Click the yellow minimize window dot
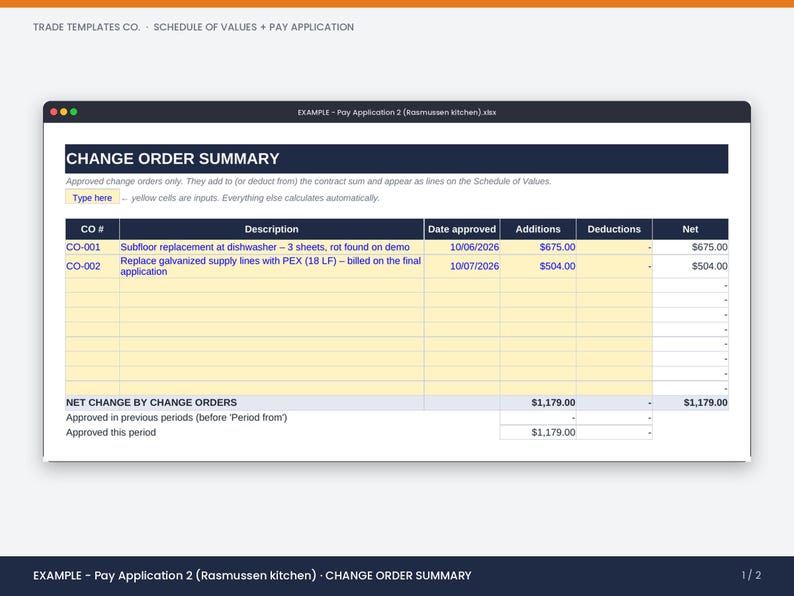This screenshot has width=794, height=596. tap(64, 112)
